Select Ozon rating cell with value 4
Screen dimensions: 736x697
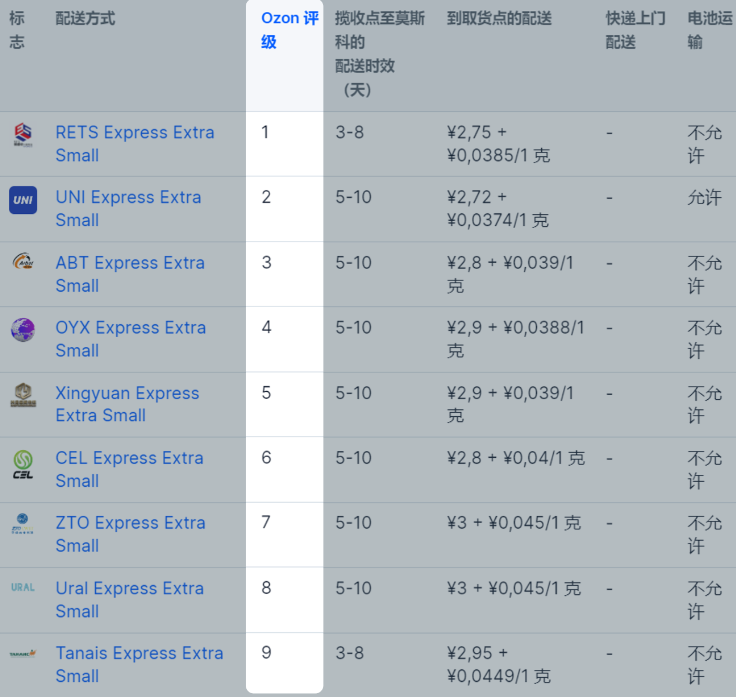[x=284, y=340]
